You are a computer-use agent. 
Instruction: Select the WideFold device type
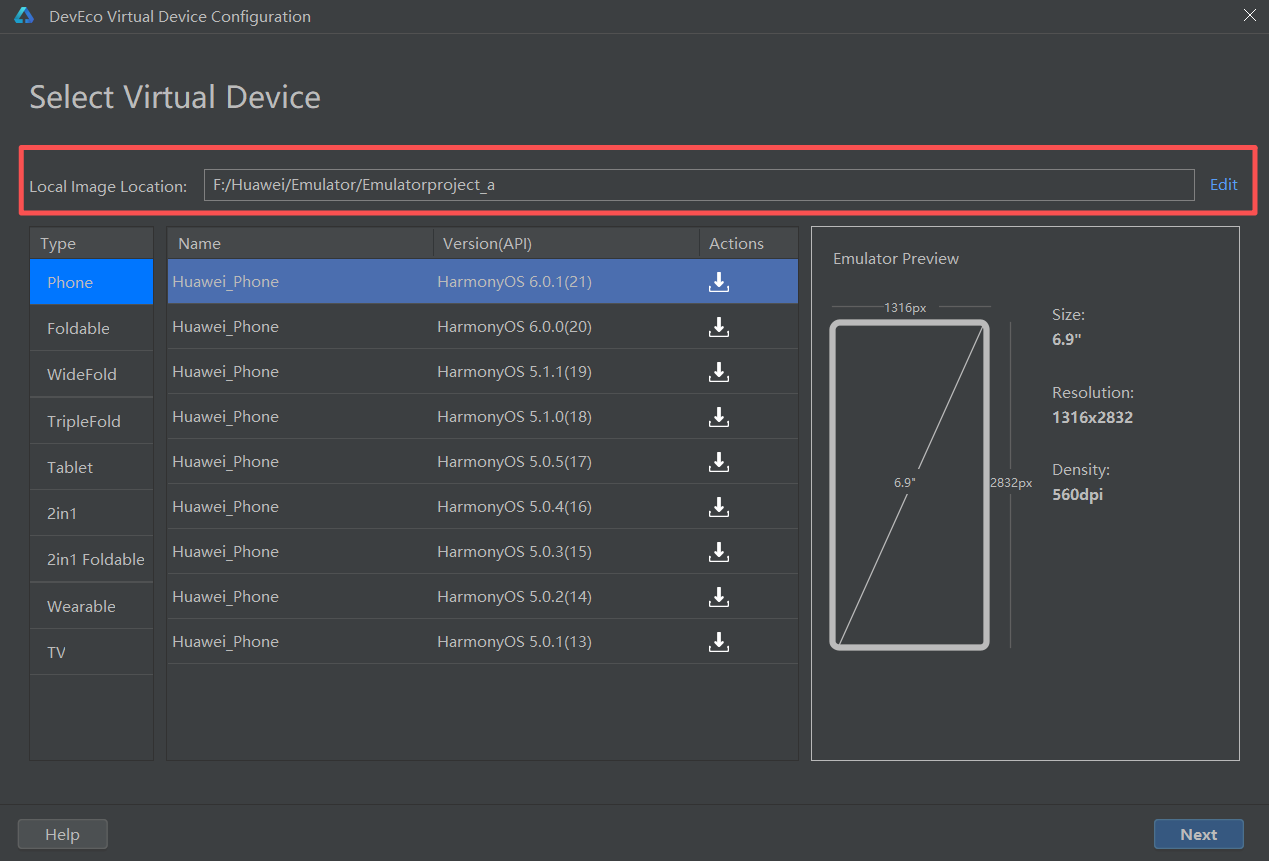point(91,374)
